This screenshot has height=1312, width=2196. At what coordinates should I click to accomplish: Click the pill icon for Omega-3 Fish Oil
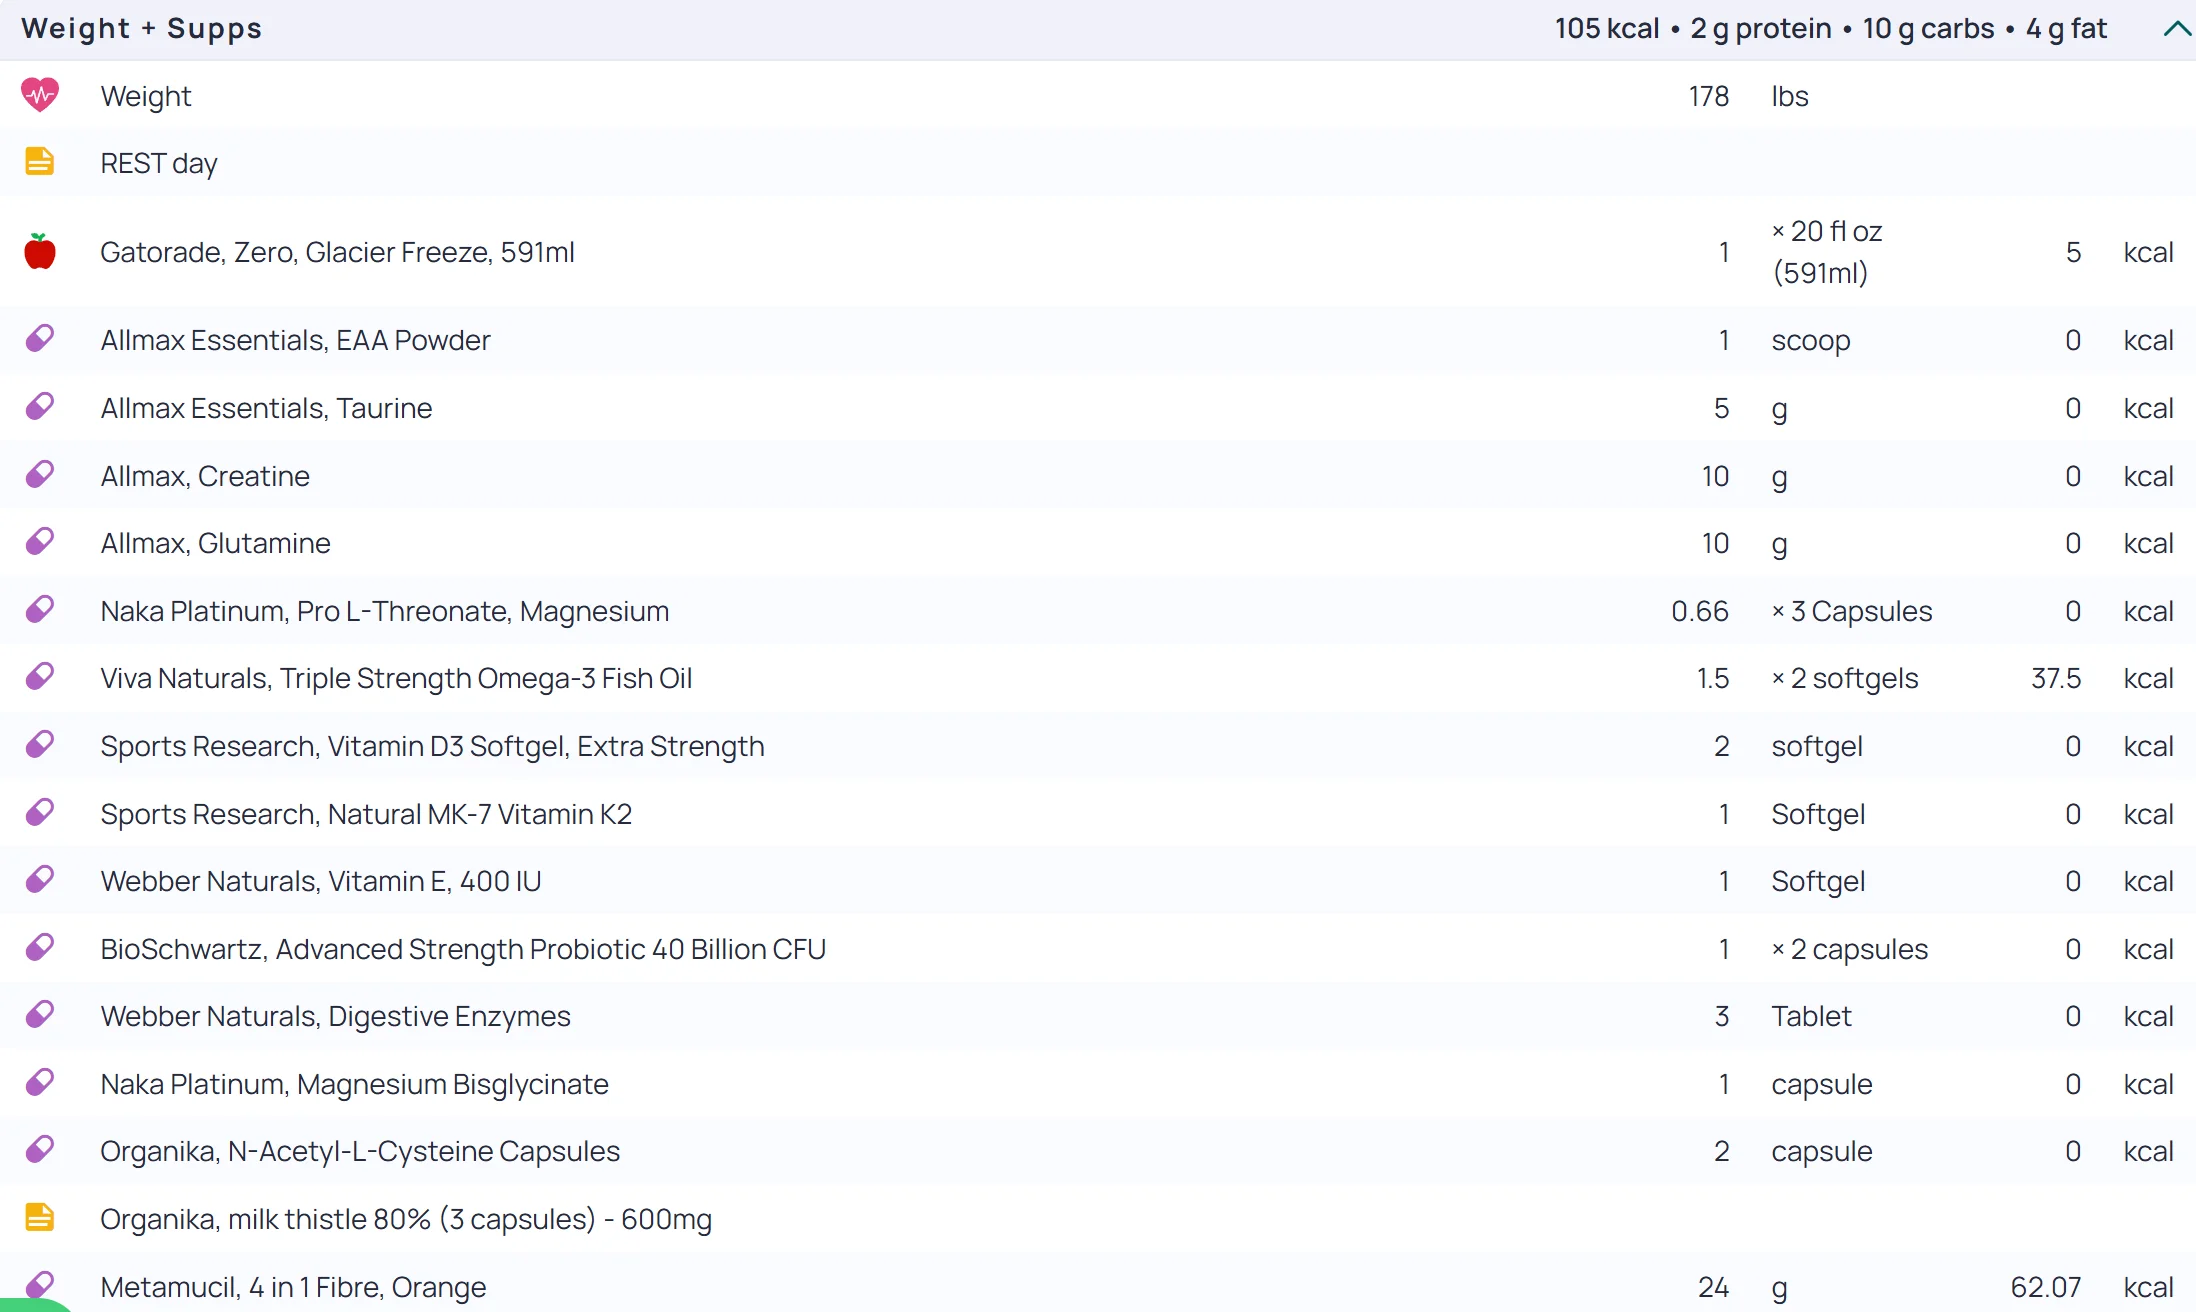[x=40, y=676]
